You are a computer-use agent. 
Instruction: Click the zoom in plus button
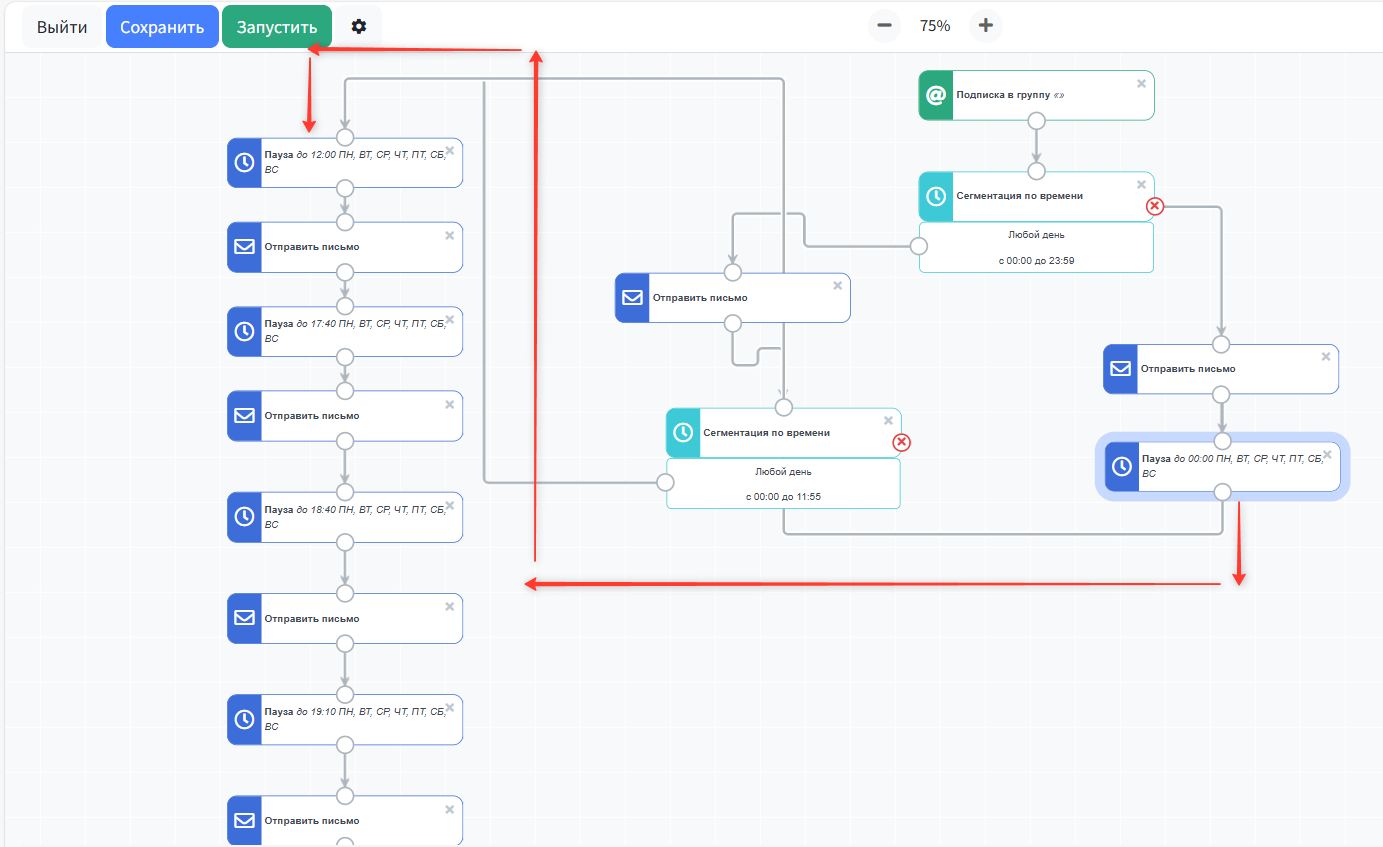[985, 26]
